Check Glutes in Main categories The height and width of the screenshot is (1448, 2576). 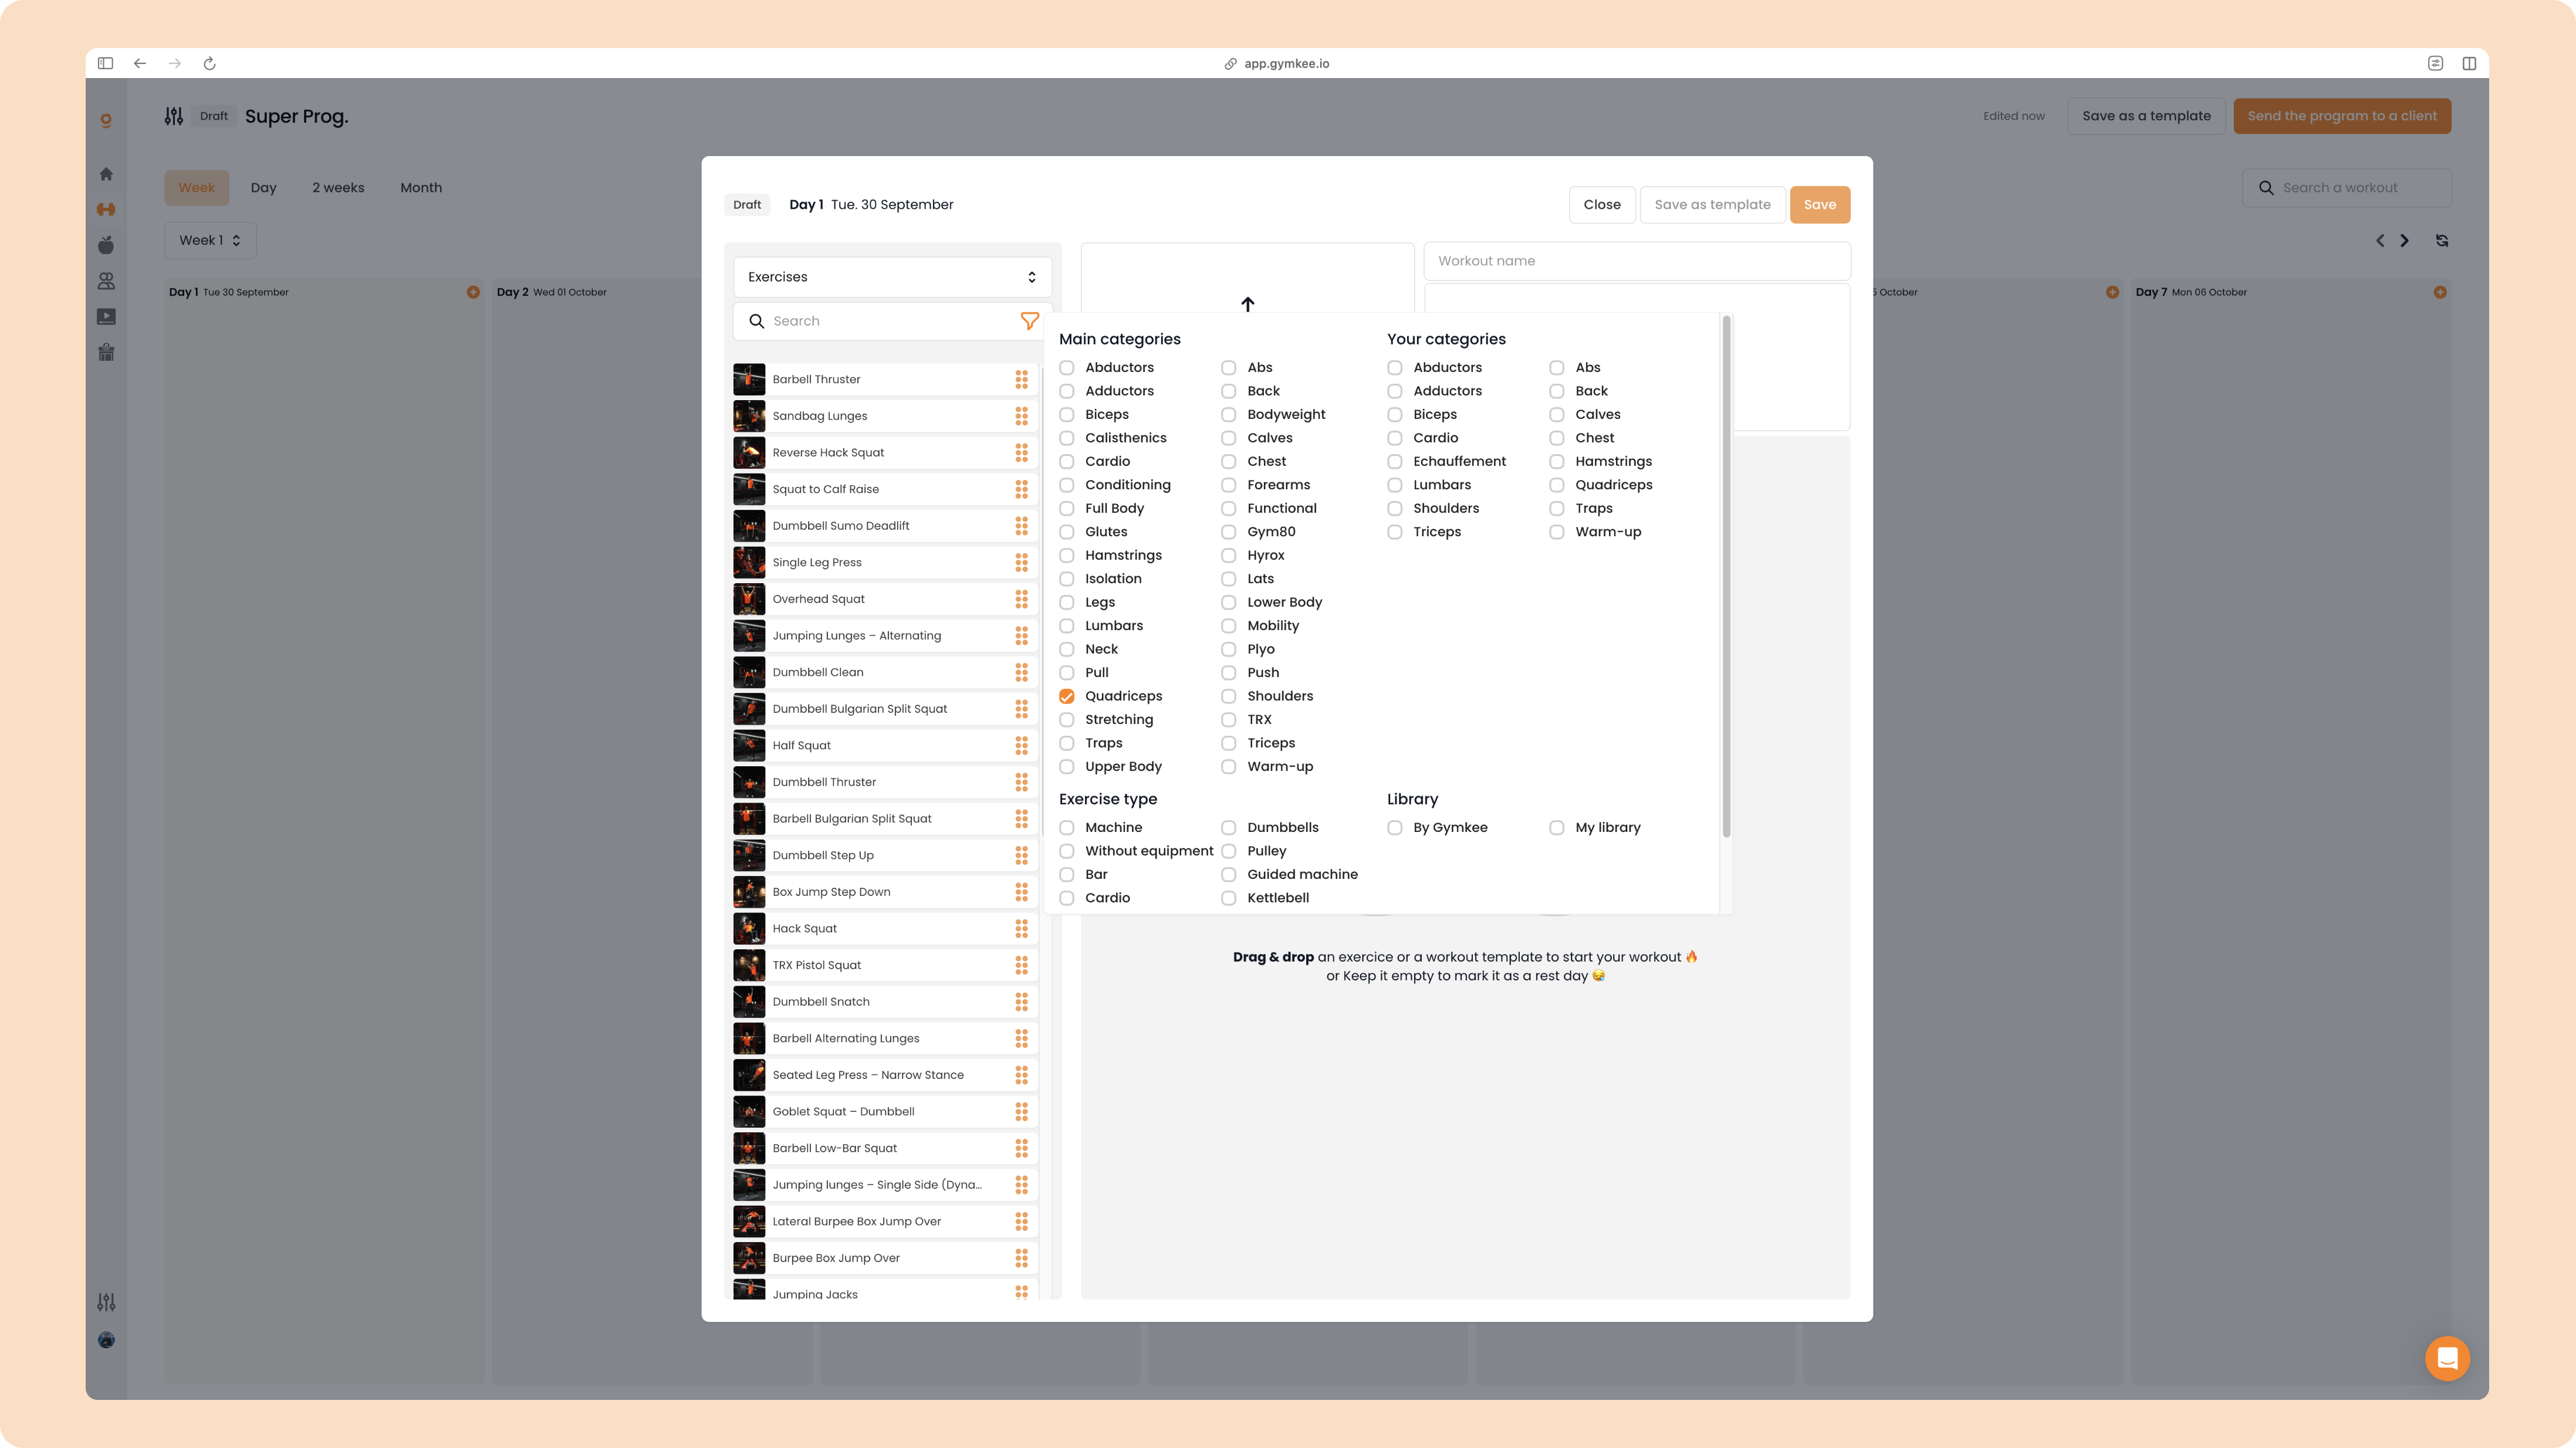pyautogui.click(x=1067, y=532)
